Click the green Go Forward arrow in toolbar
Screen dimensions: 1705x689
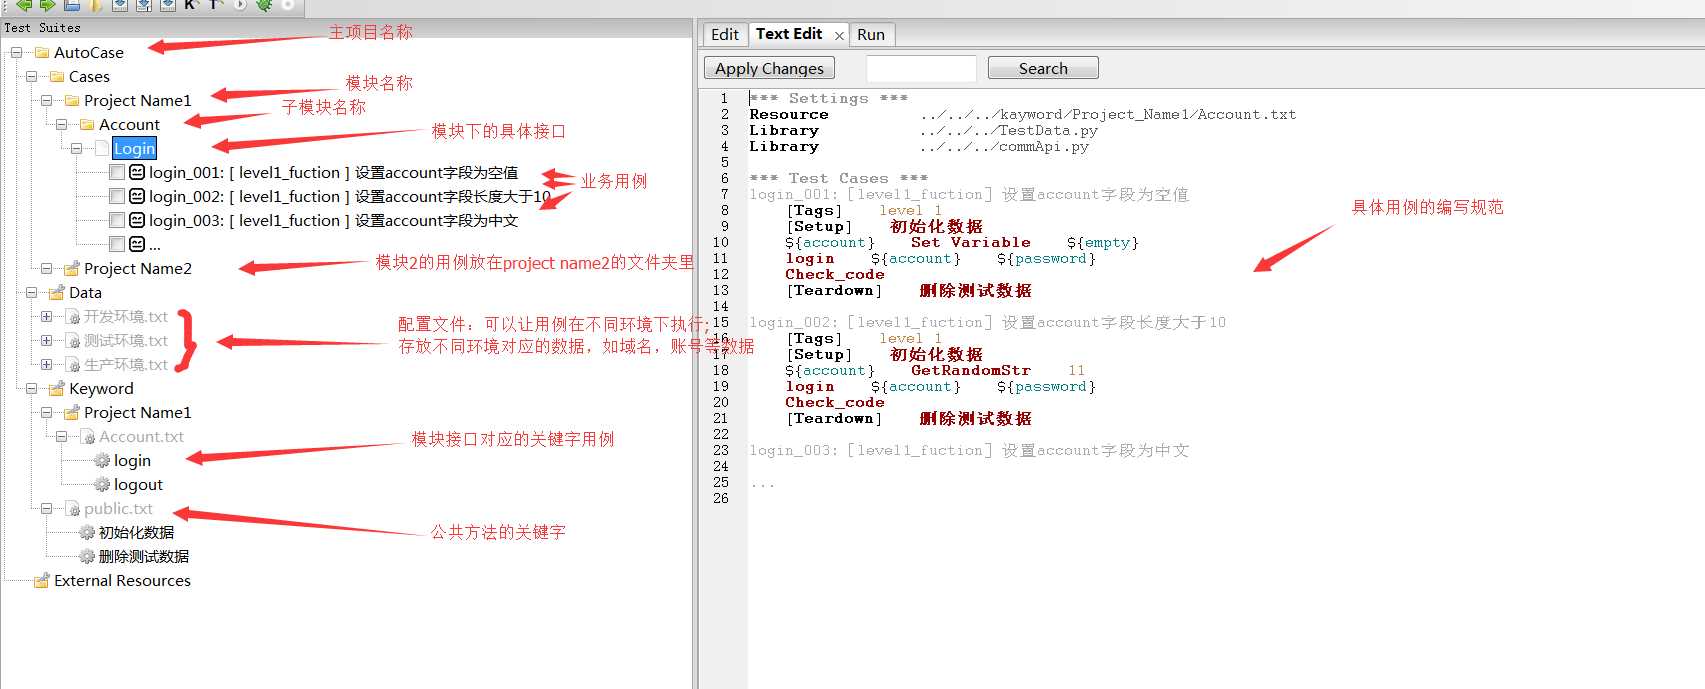pos(47,5)
